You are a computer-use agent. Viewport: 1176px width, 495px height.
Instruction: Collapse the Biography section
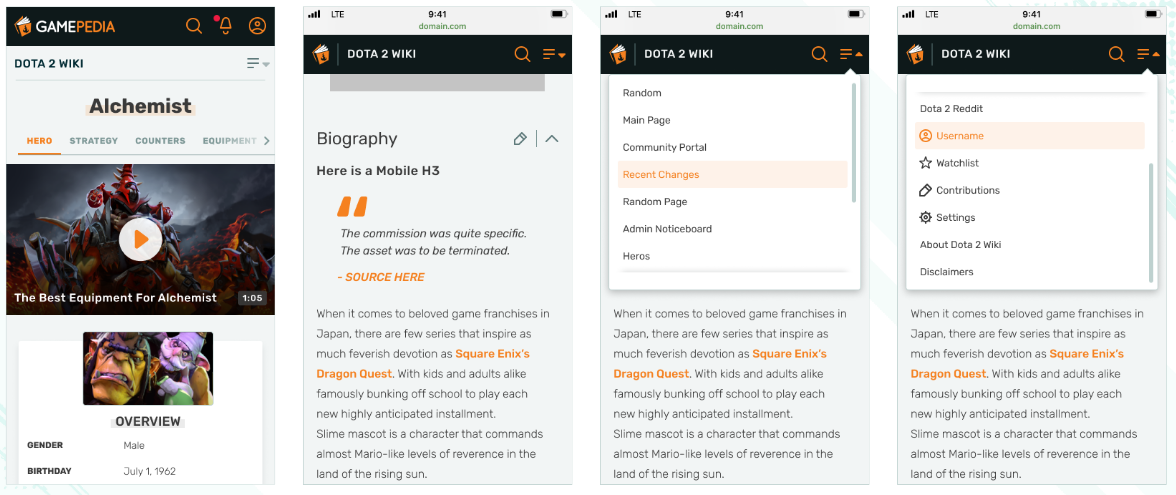(x=552, y=139)
